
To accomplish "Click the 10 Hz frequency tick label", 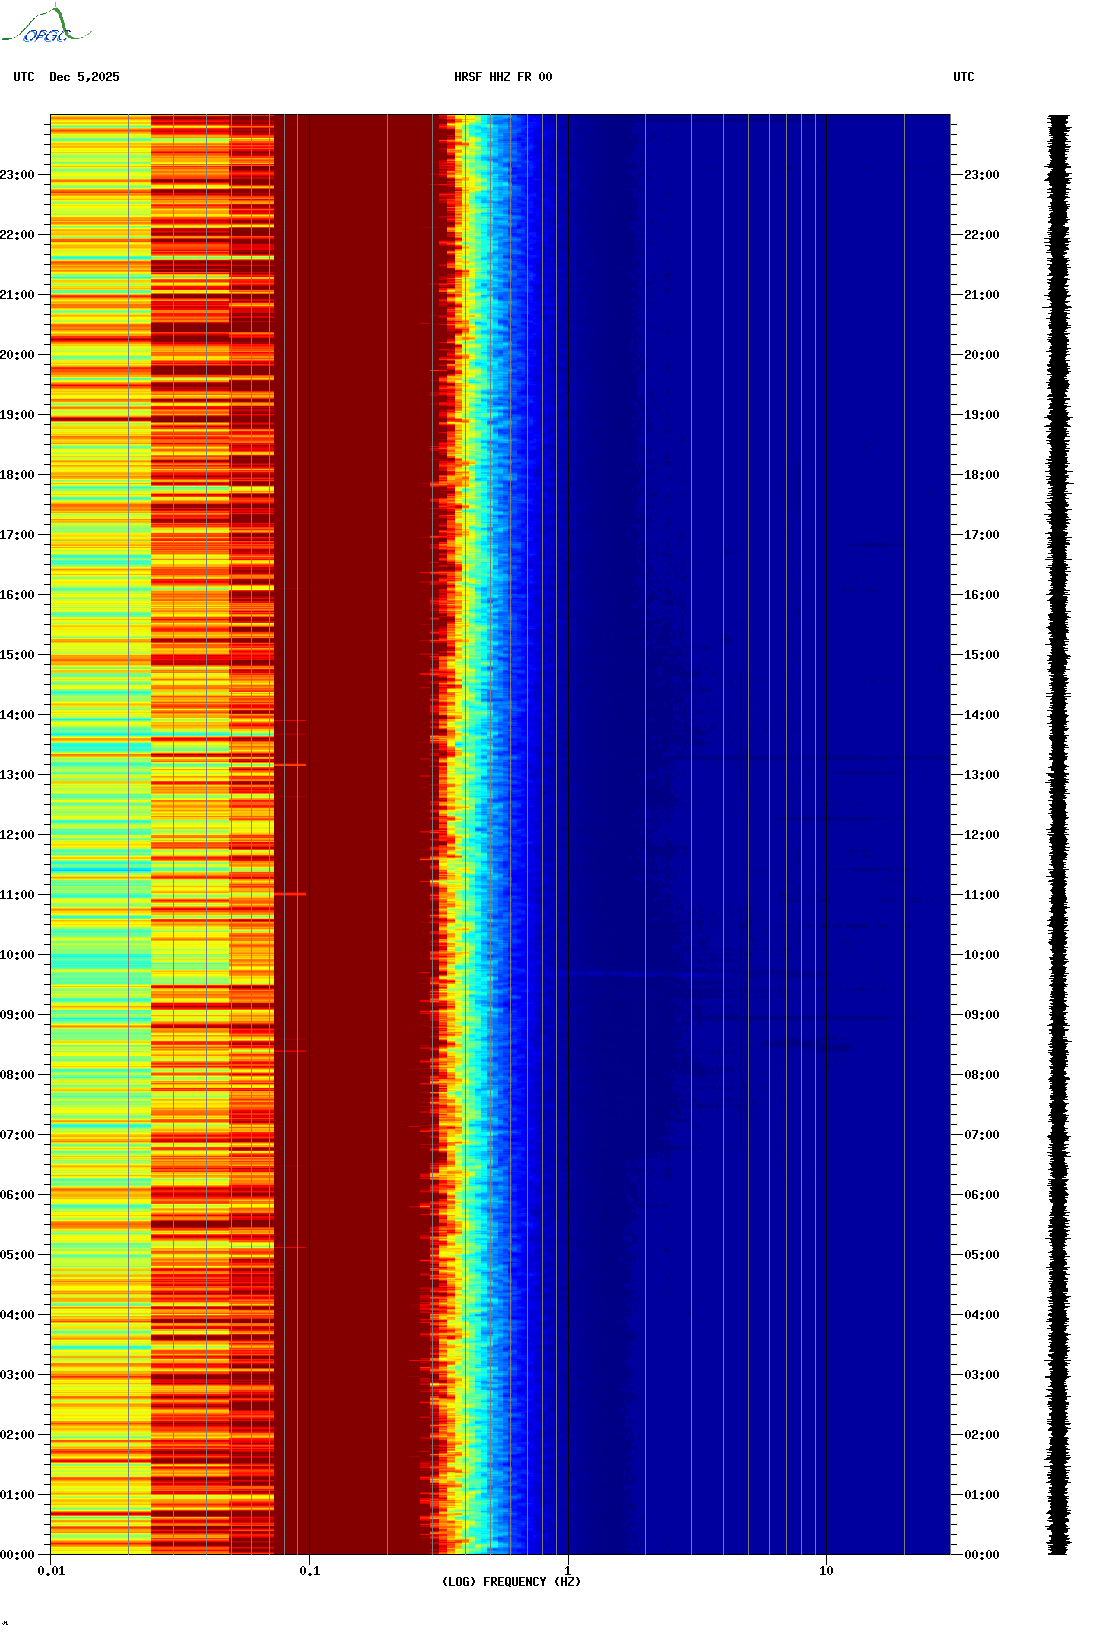I will tap(826, 1570).
